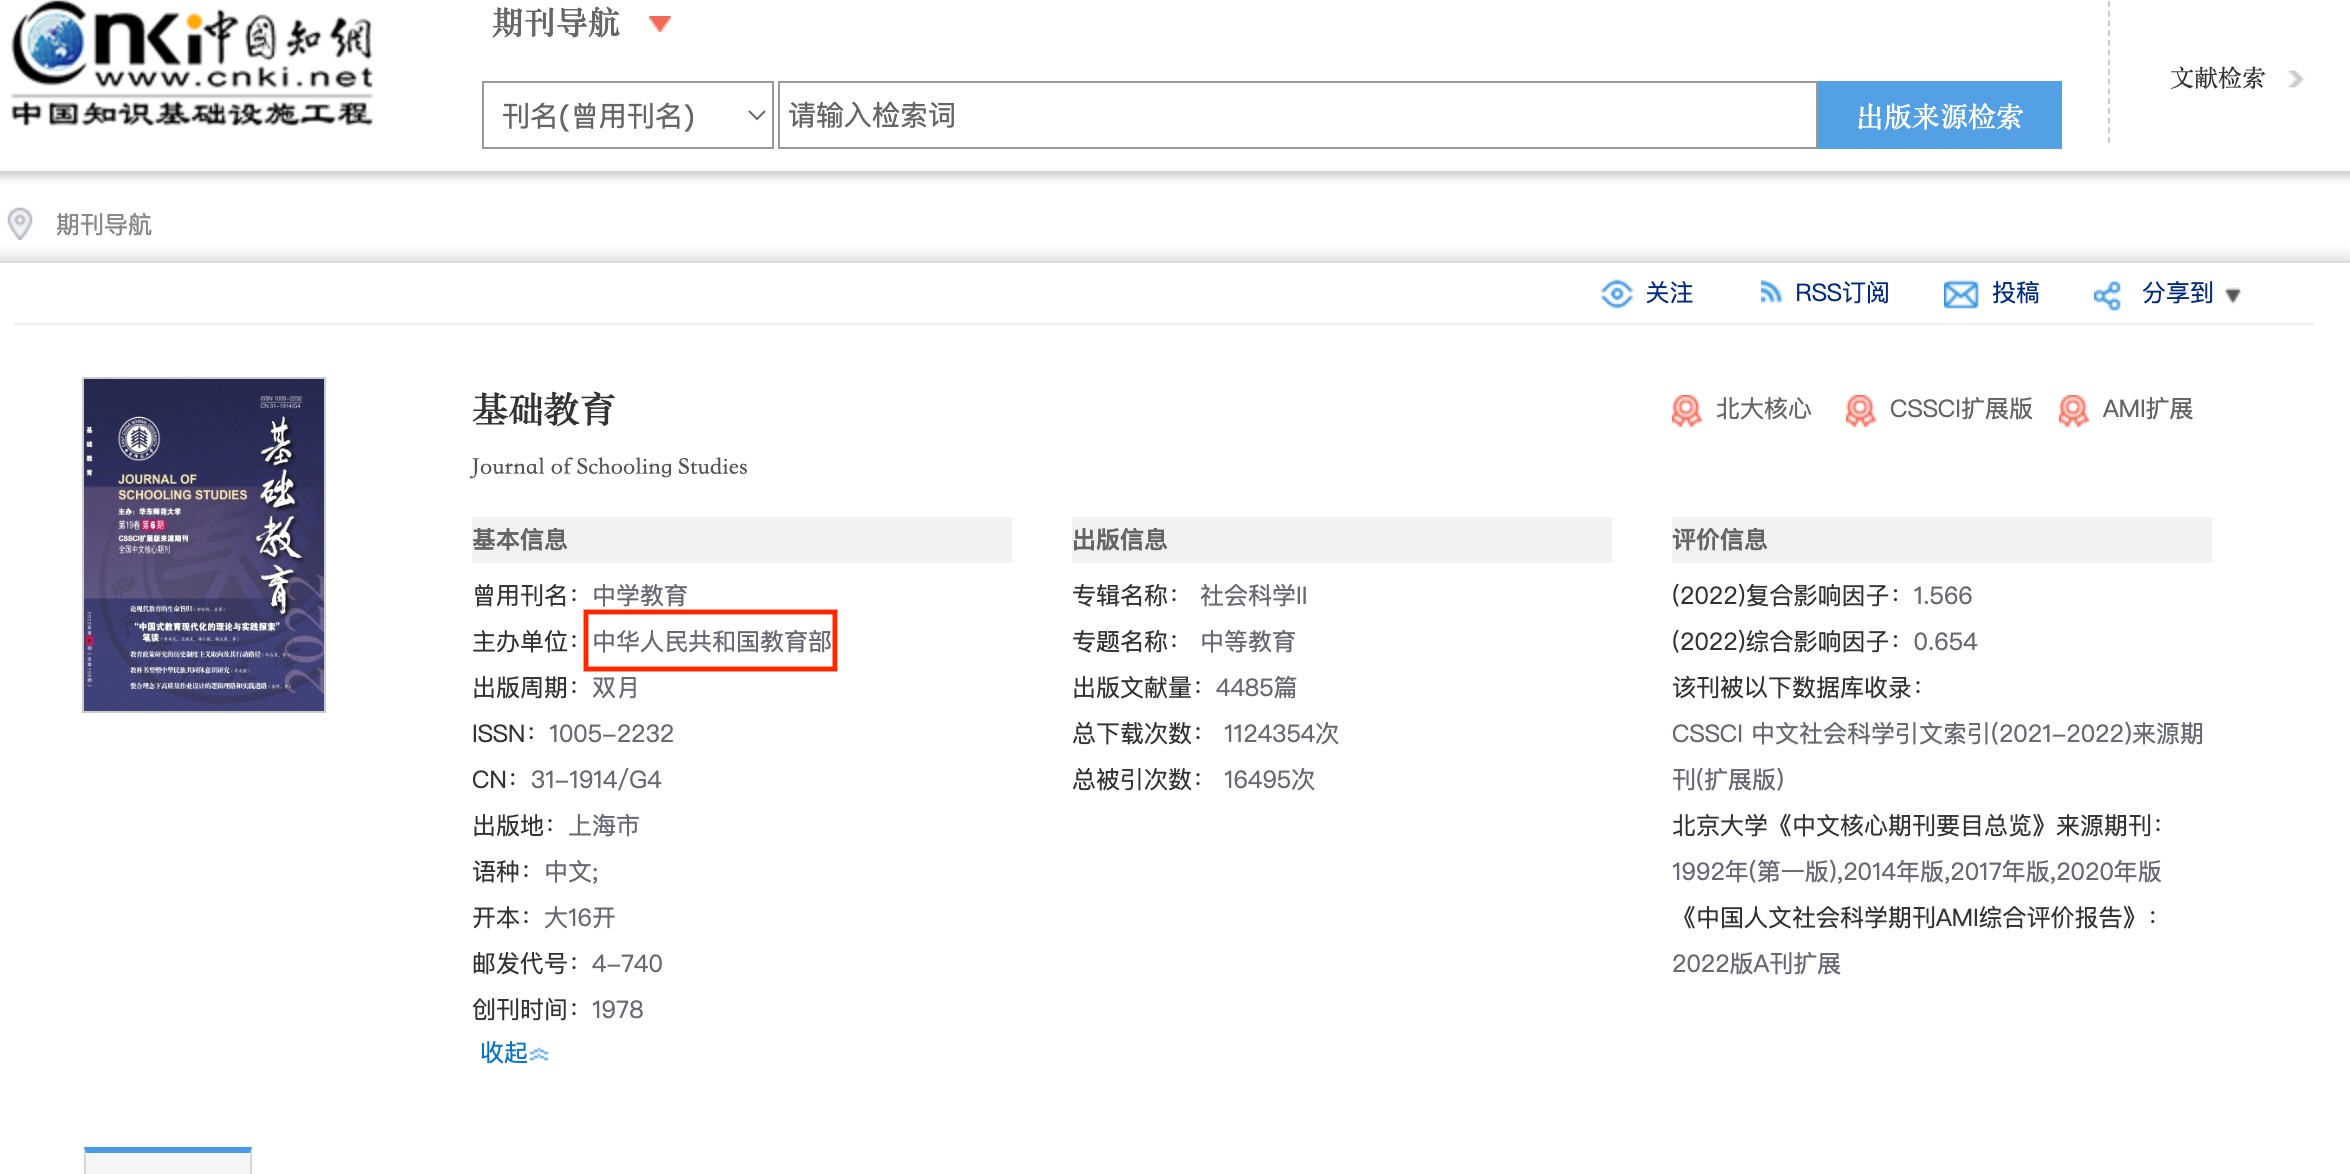Click the 北大核心 medal badge icon

[1686, 410]
